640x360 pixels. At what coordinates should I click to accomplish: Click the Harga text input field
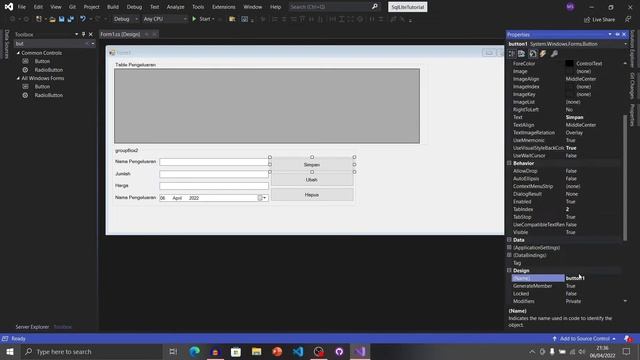(x=214, y=186)
